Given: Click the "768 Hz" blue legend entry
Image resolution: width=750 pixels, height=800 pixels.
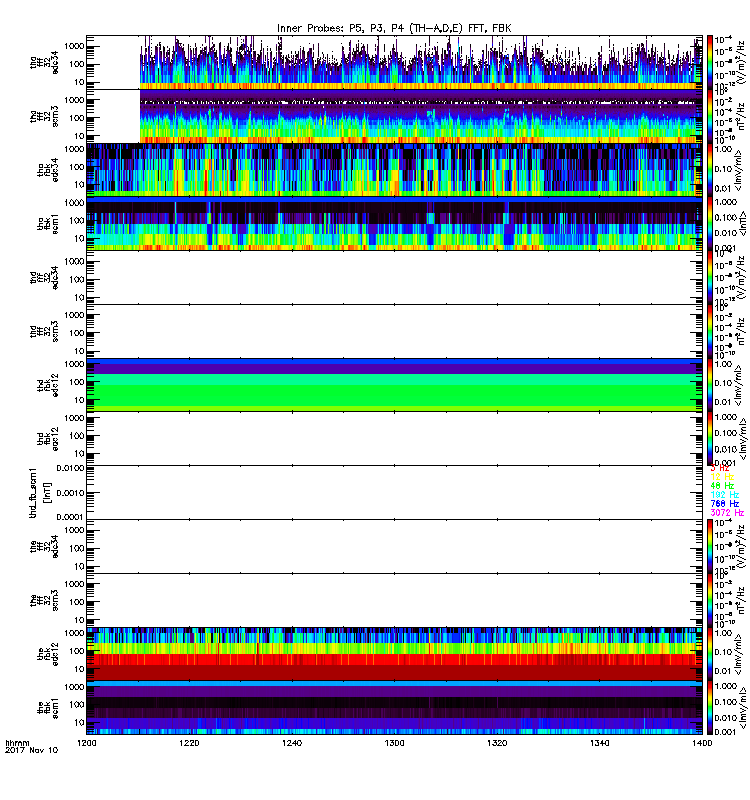Looking at the screenshot, I should point(724,504).
